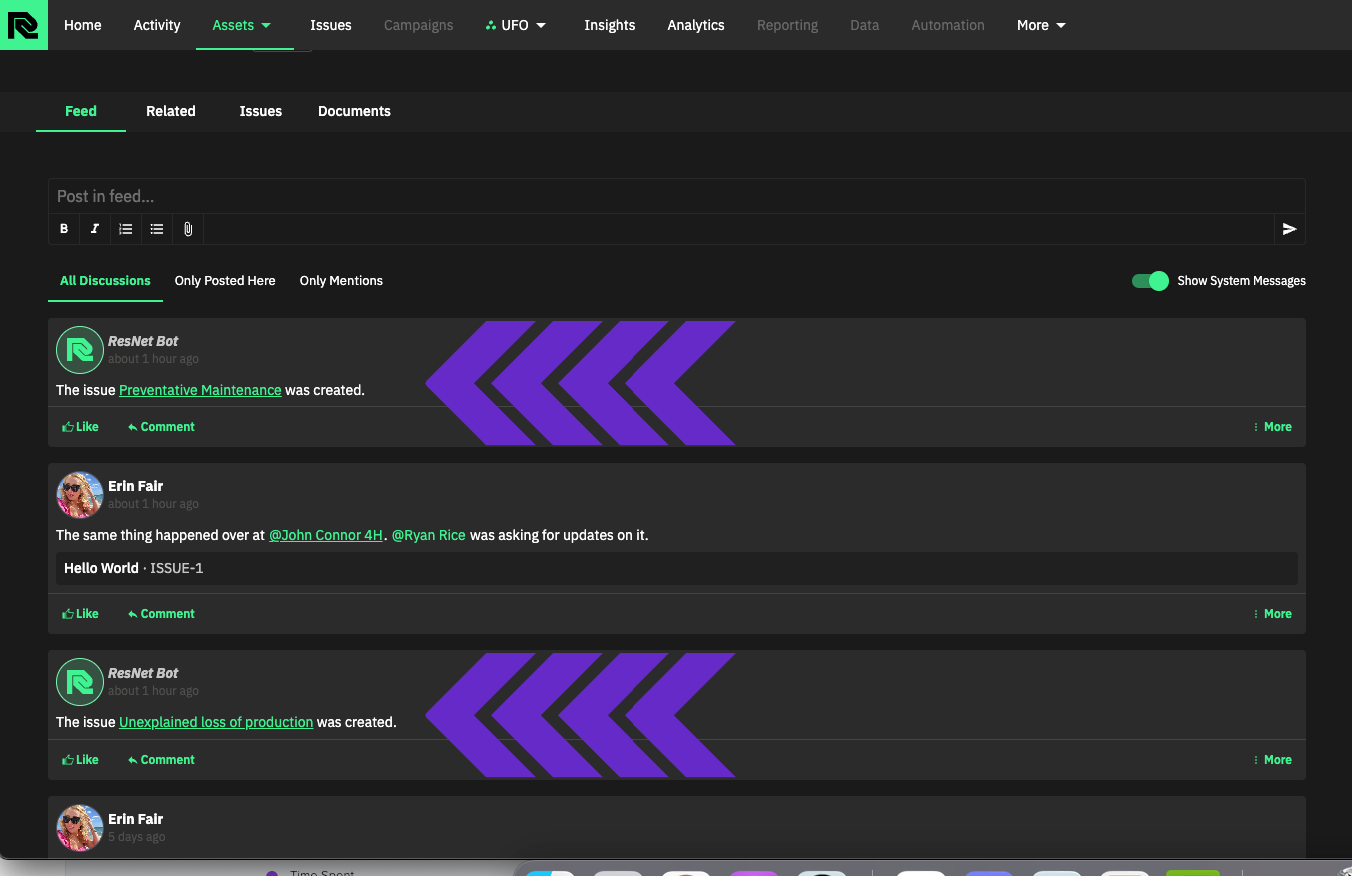Open the Preventative Maintenance issue link

pyautogui.click(x=200, y=390)
